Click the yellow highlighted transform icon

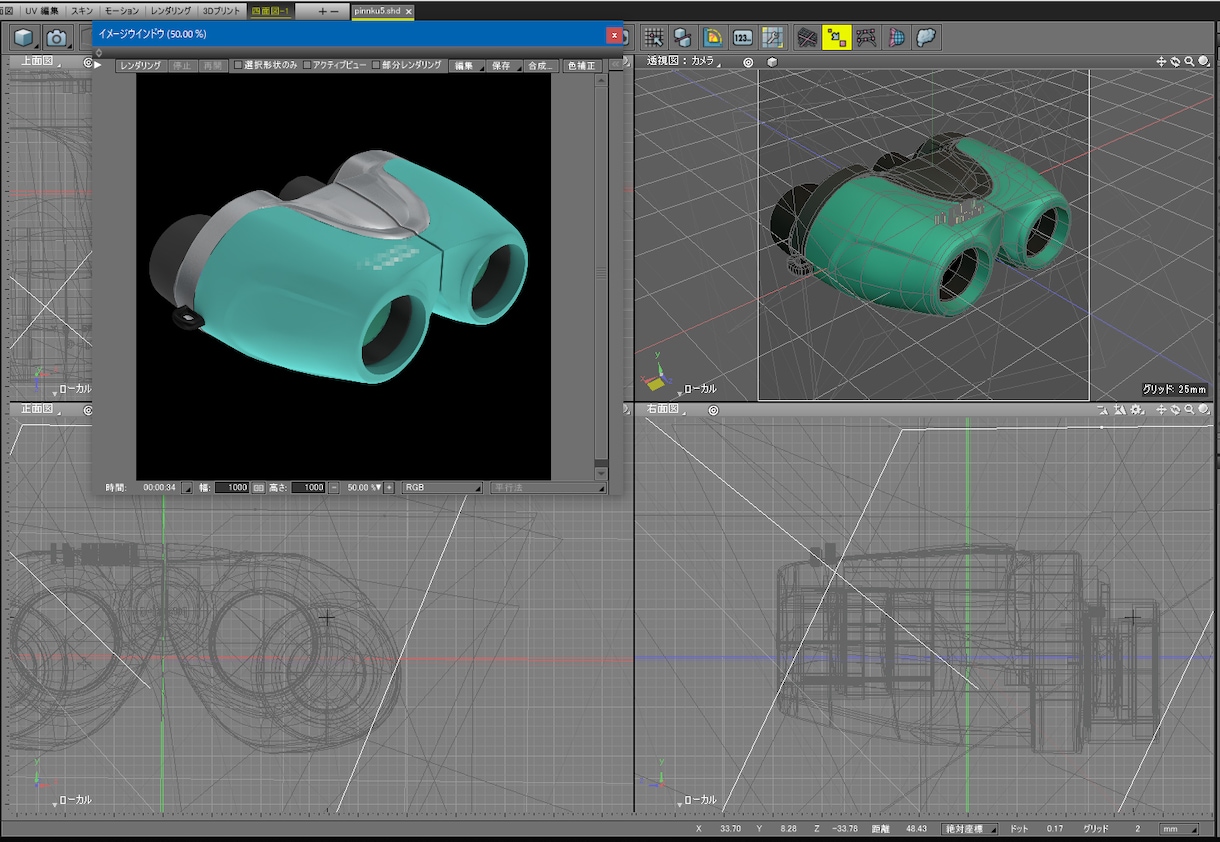(836, 38)
